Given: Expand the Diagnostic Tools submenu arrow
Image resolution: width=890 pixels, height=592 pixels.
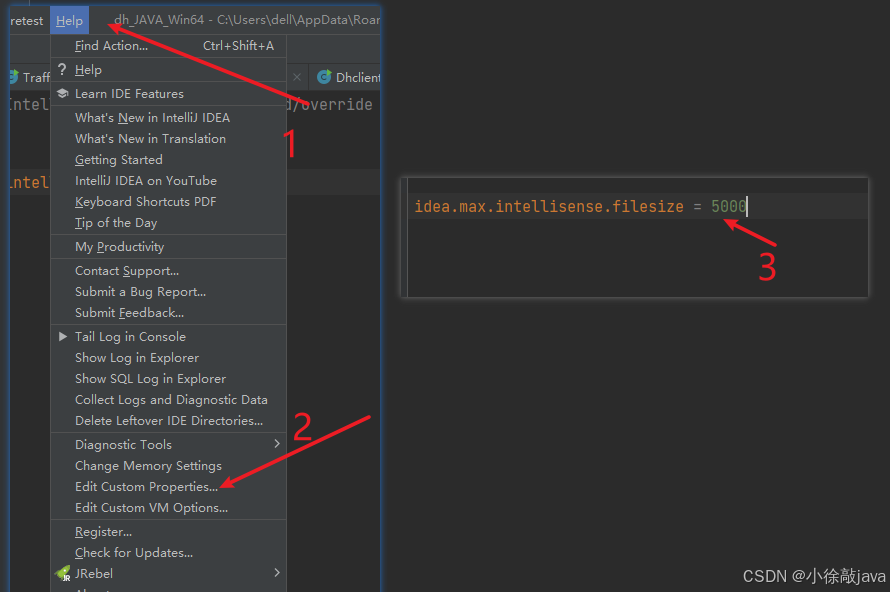Looking at the screenshot, I should coord(277,444).
